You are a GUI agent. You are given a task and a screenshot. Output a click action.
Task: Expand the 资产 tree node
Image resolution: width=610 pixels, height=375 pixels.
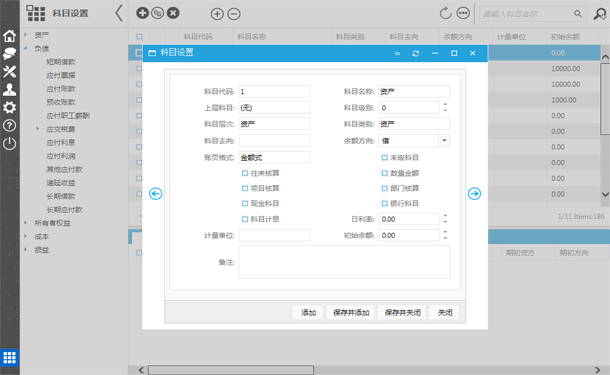[26, 35]
